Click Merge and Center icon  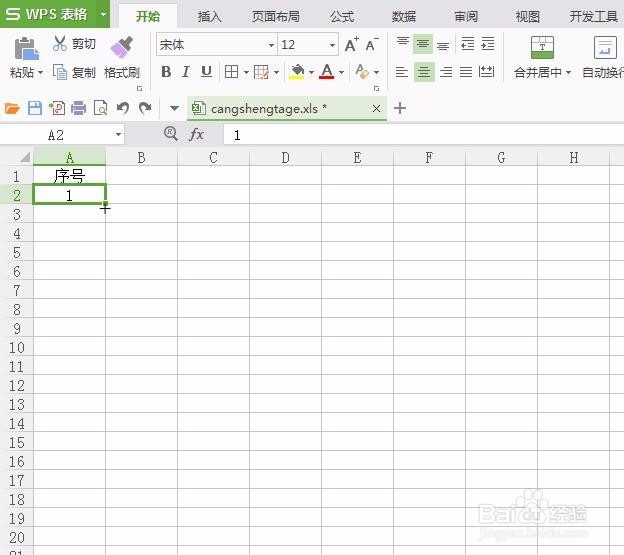tap(542, 47)
